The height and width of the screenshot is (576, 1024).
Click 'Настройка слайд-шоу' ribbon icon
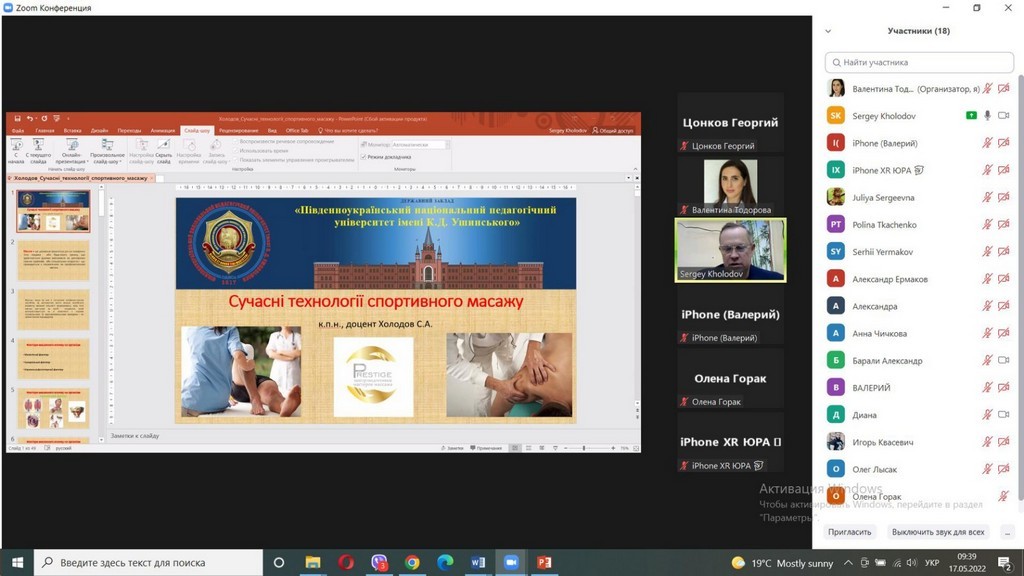[141, 151]
